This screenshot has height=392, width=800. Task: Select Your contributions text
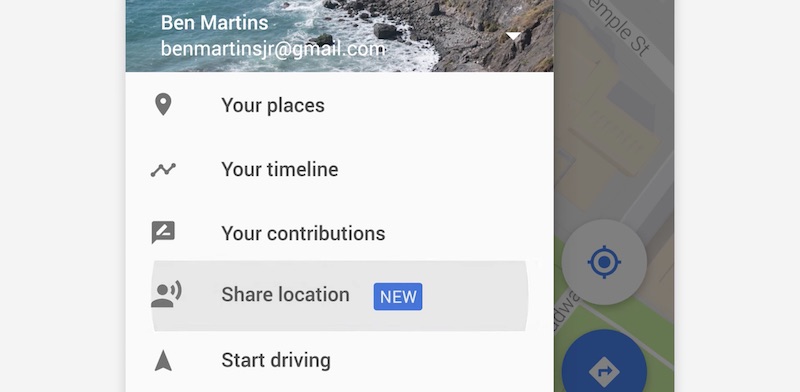click(x=303, y=233)
